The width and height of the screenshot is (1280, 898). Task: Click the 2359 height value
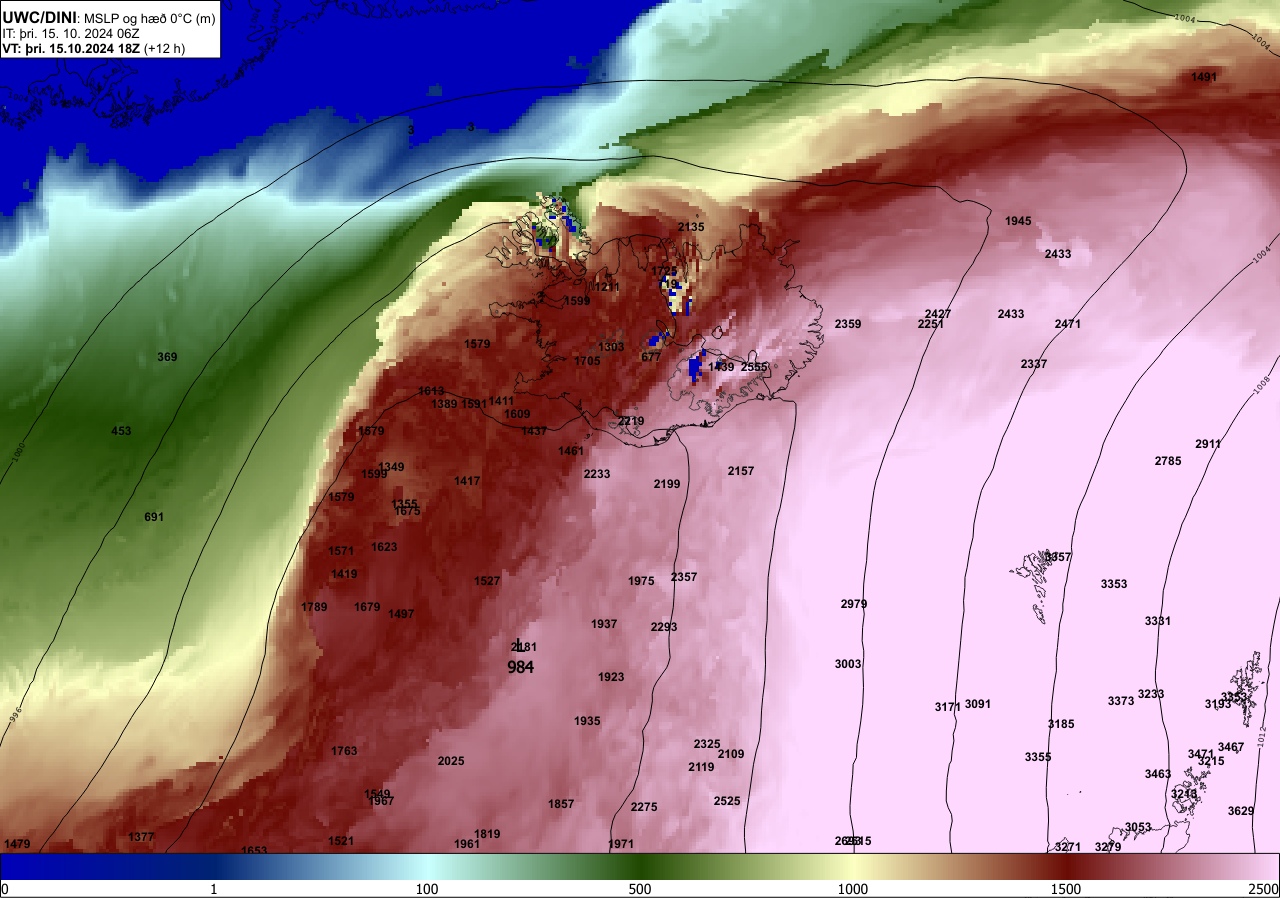[848, 324]
